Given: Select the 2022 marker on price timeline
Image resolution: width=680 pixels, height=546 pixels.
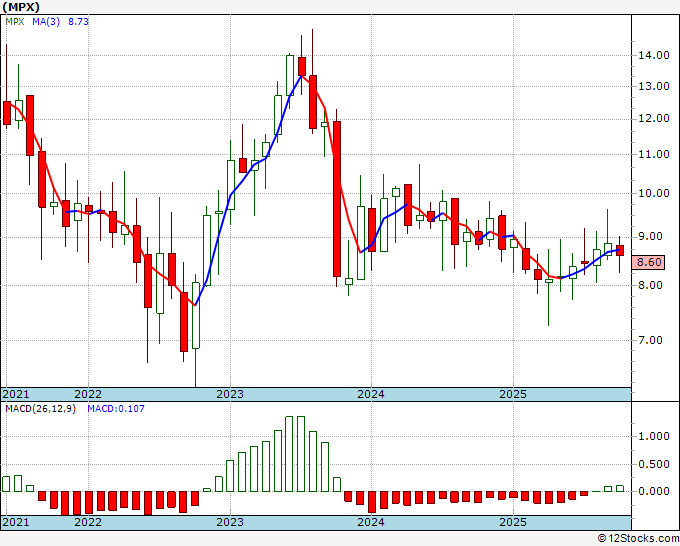Looking at the screenshot, I should [88, 394].
